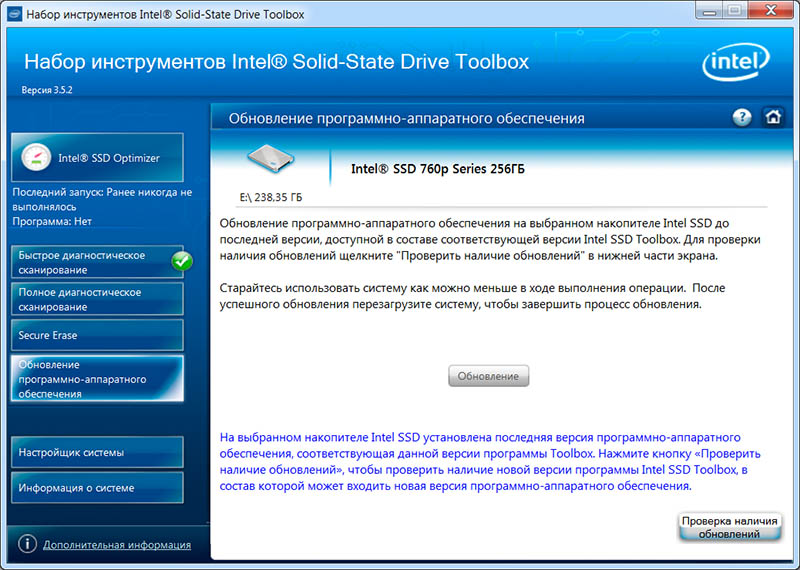Click the info icon beside Дополнительная информация
This screenshot has height=570, width=800.
[x=27, y=544]
